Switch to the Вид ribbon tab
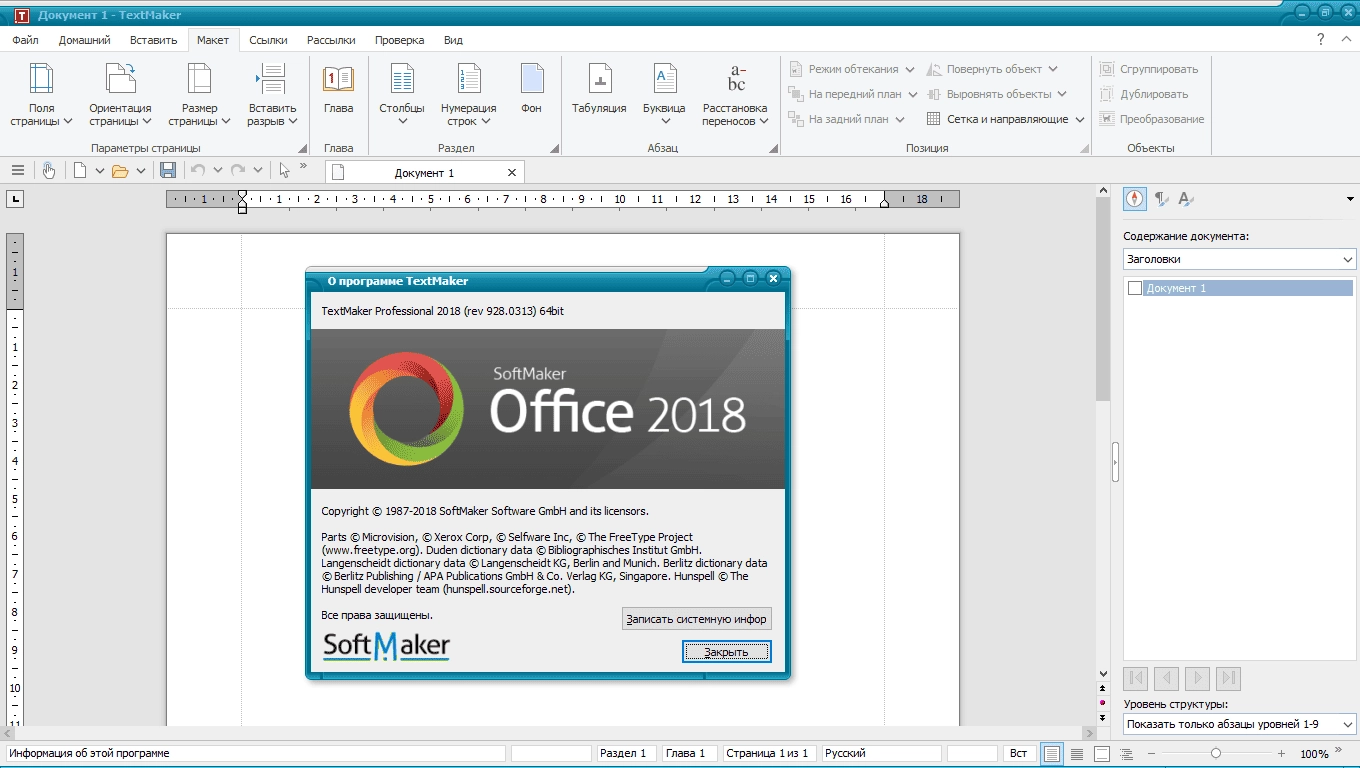 point(453,40)
